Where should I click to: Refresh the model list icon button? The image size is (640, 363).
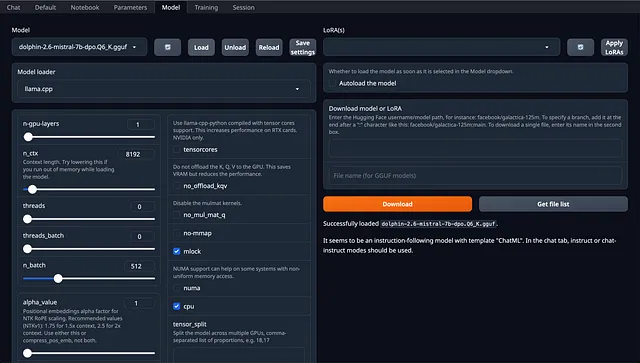pos(167,47)
